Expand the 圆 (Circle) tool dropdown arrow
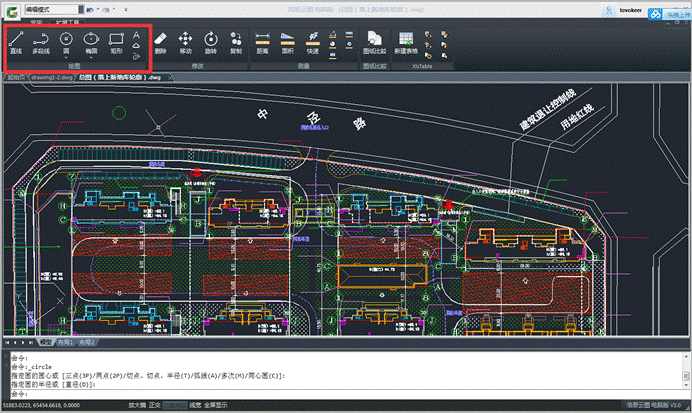Viewport: 692px width, 413px height. (66, 58)
